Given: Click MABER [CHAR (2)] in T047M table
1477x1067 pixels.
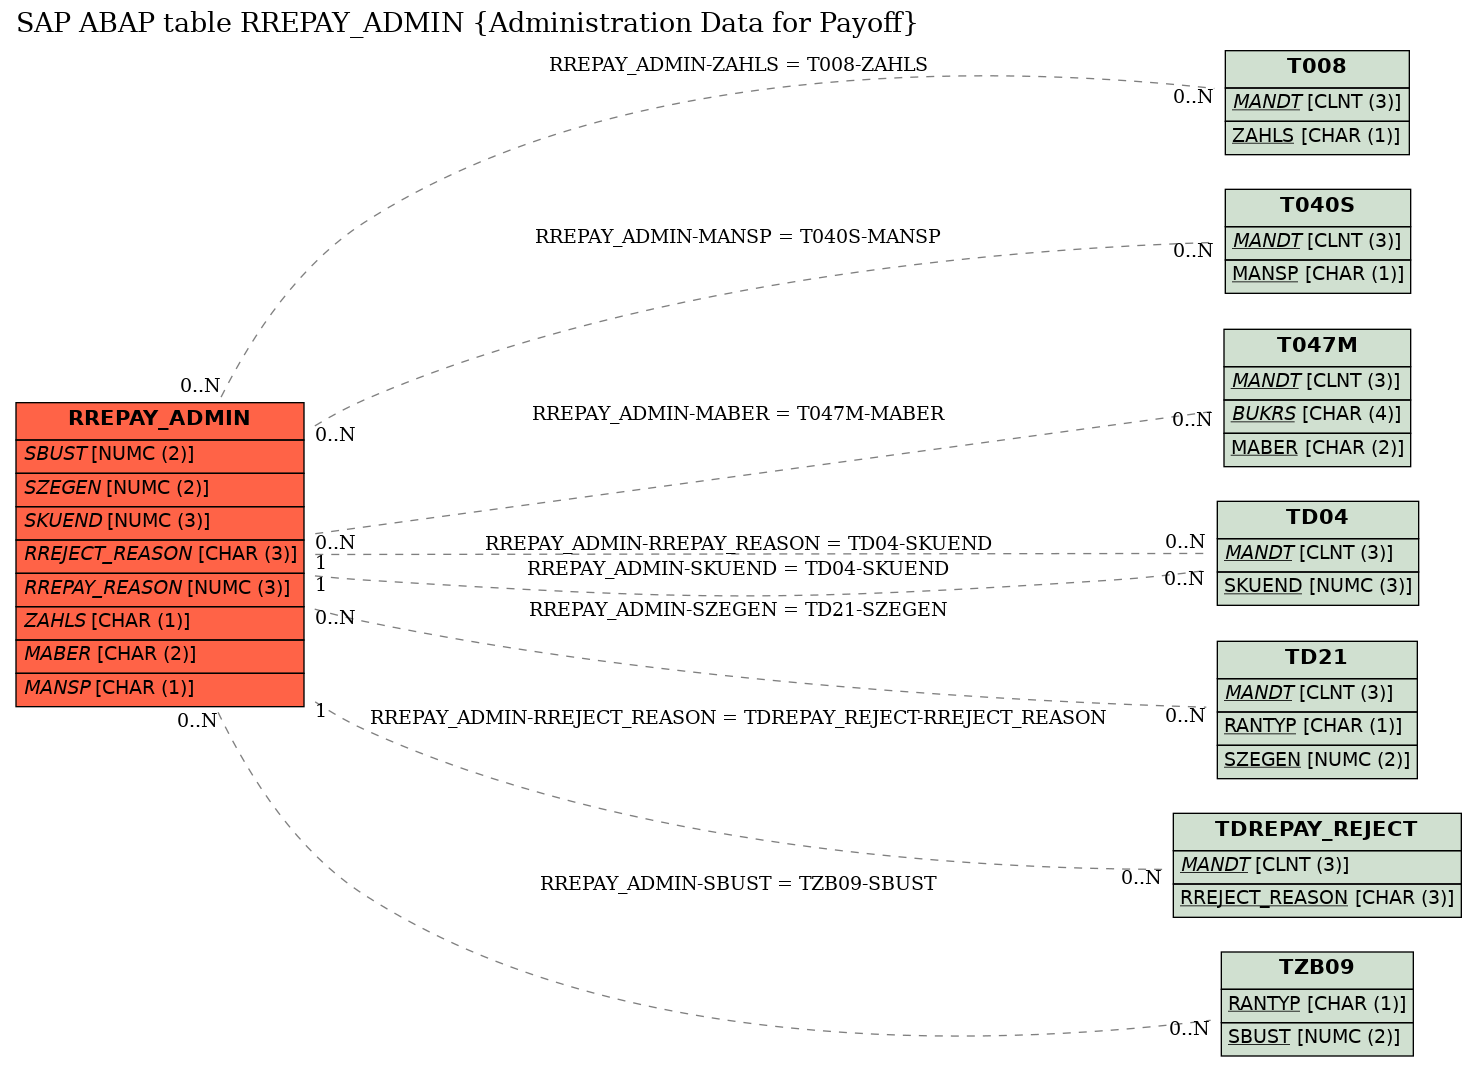Looking at the screenshot, I should pyautogui.click(x=1317, y=449).
